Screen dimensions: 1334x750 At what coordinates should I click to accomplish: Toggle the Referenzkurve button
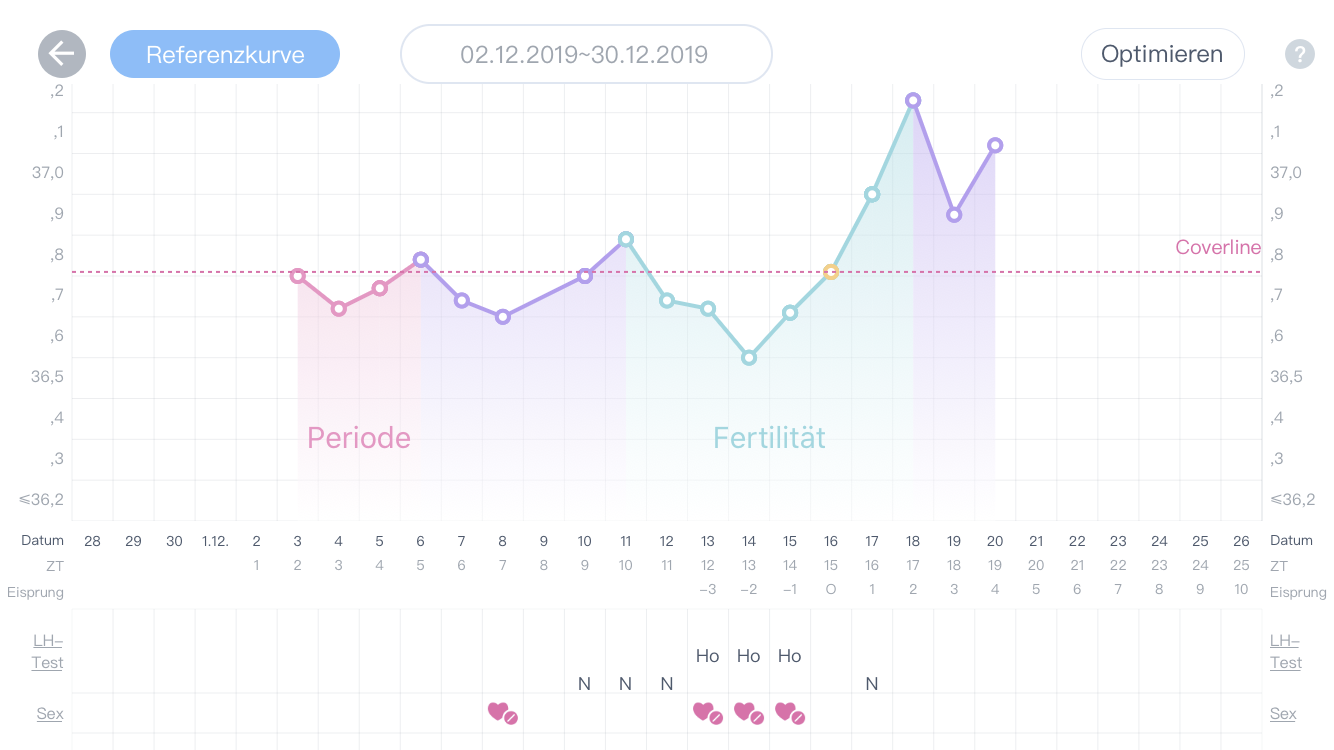[225, 54]
